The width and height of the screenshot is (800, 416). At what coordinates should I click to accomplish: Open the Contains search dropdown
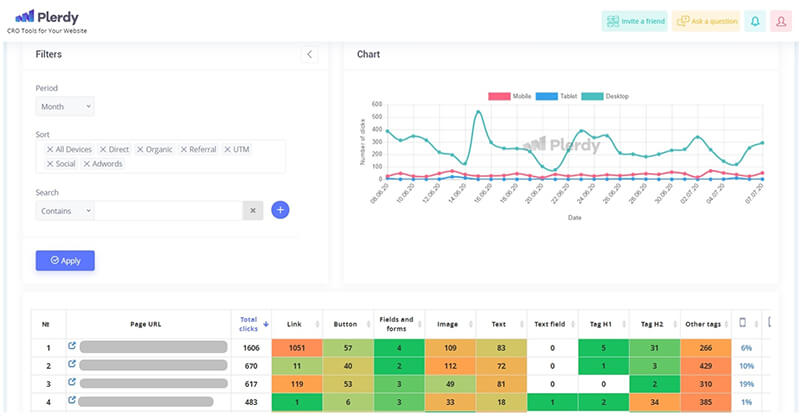click(x=64, y=210)
